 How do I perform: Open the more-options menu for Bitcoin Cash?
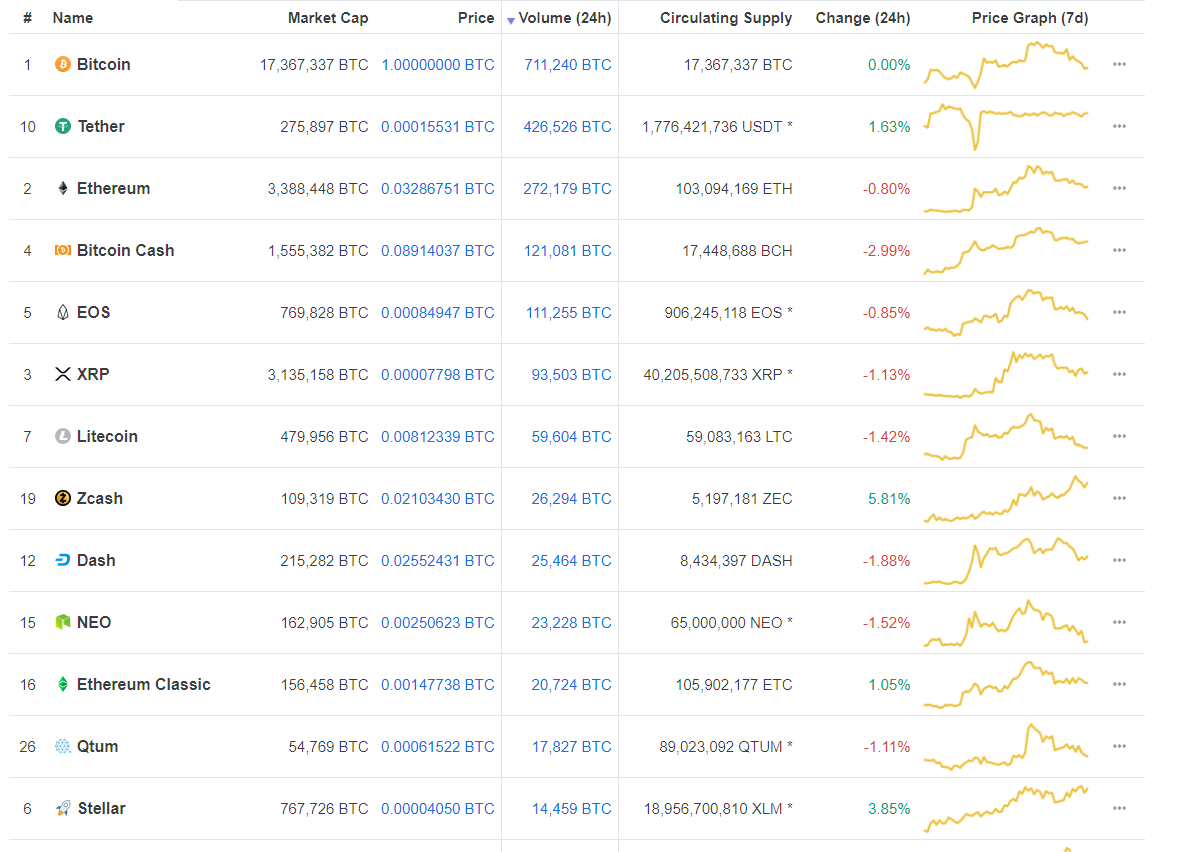pyautogui.click(x=1120, y=250)
